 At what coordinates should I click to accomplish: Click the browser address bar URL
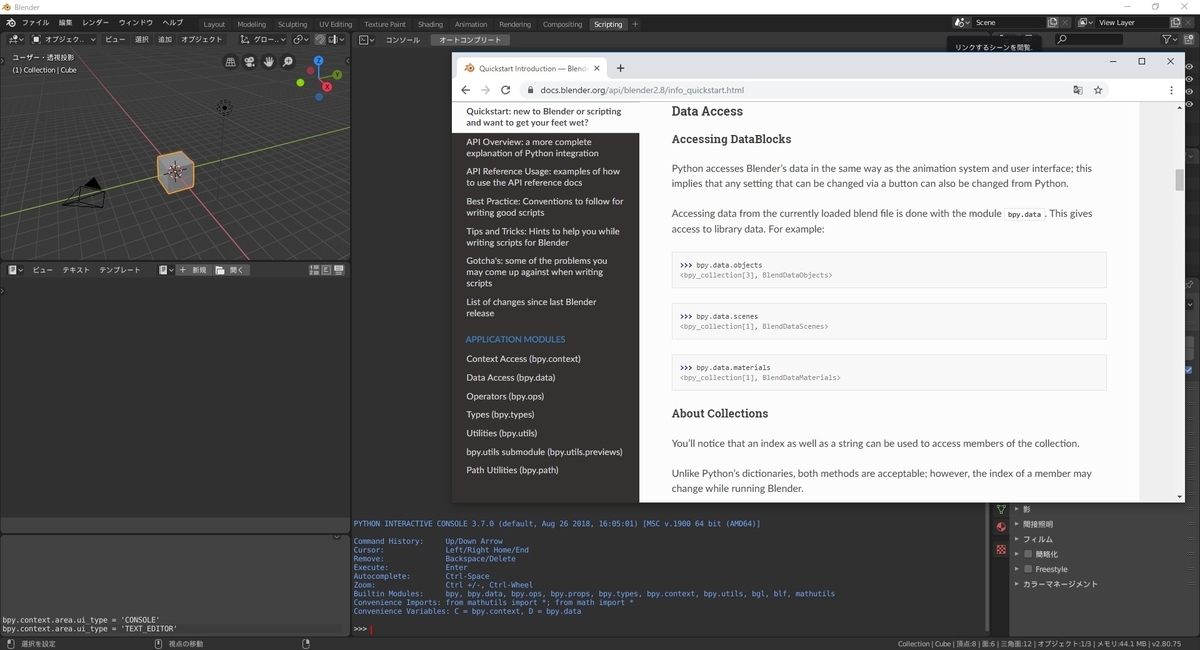(642, 90)
